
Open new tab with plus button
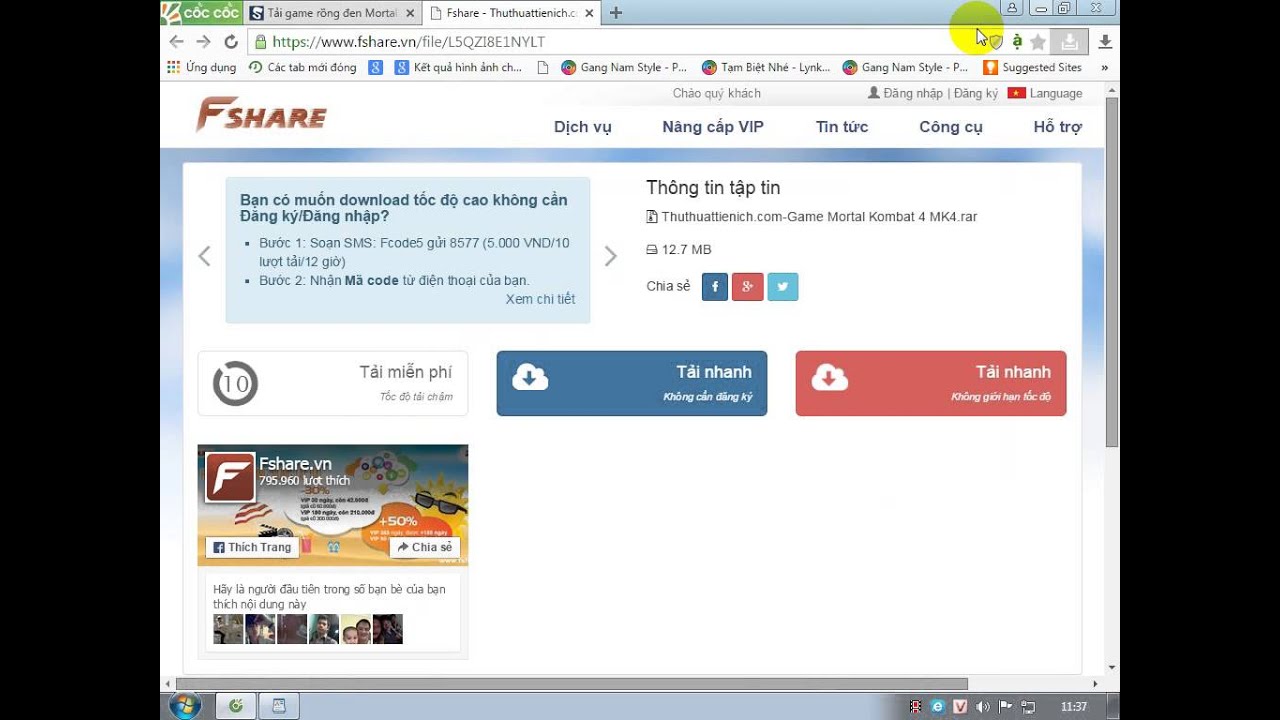point(616,13)
